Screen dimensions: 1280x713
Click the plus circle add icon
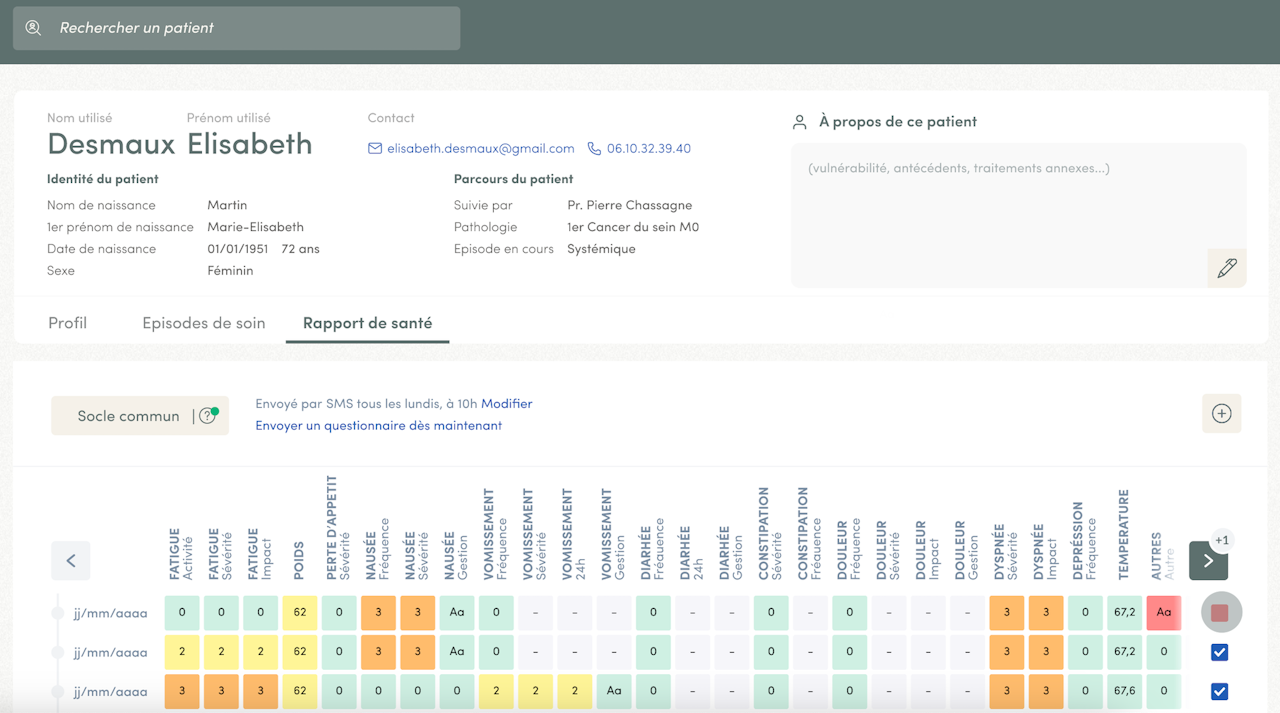coord(1221,414)
